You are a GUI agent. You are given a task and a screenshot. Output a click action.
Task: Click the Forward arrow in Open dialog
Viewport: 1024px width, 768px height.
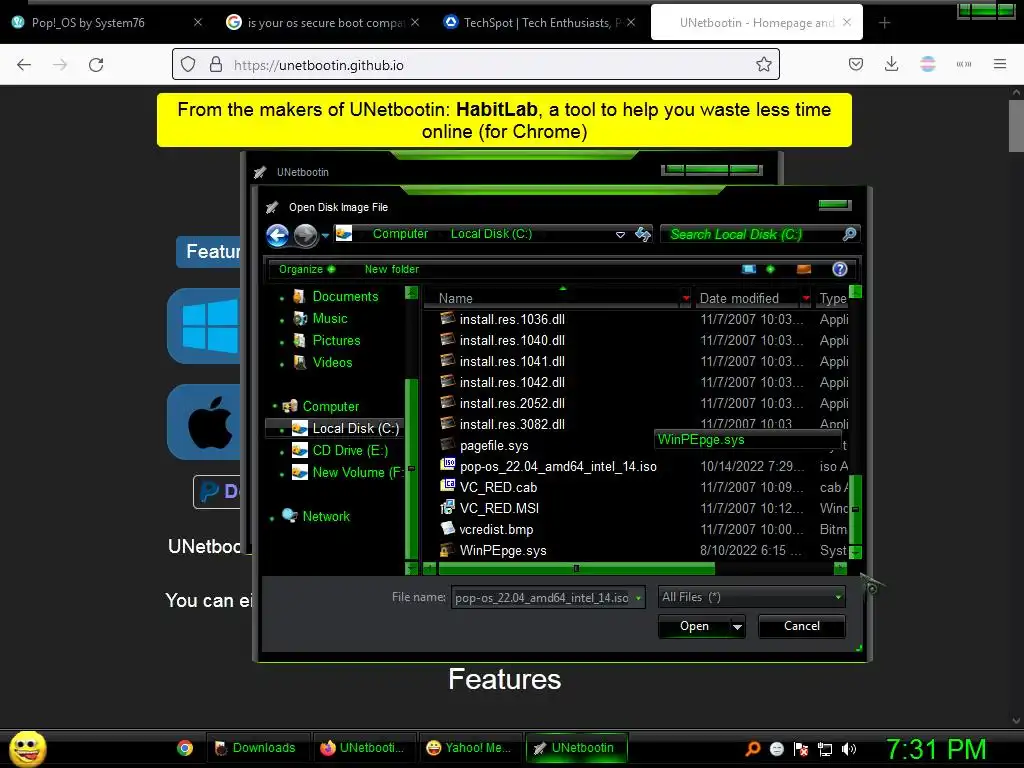tap(305, 235)
